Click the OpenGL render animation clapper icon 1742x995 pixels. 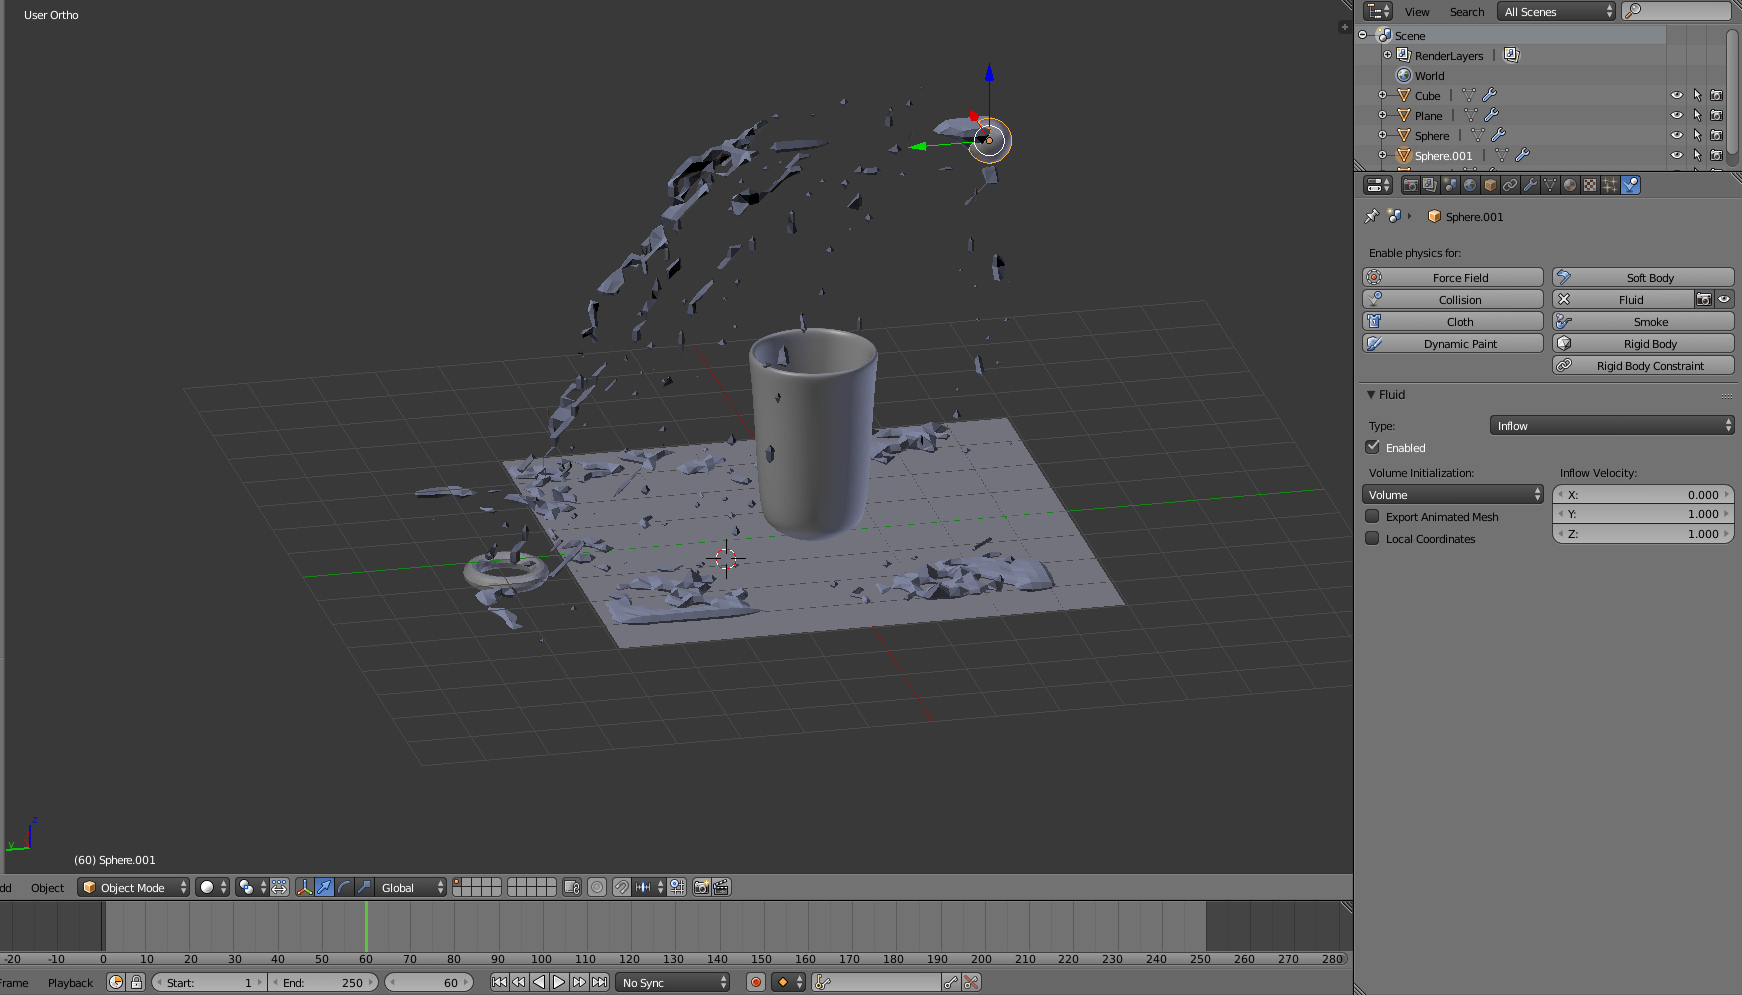[x=721, y=887]
